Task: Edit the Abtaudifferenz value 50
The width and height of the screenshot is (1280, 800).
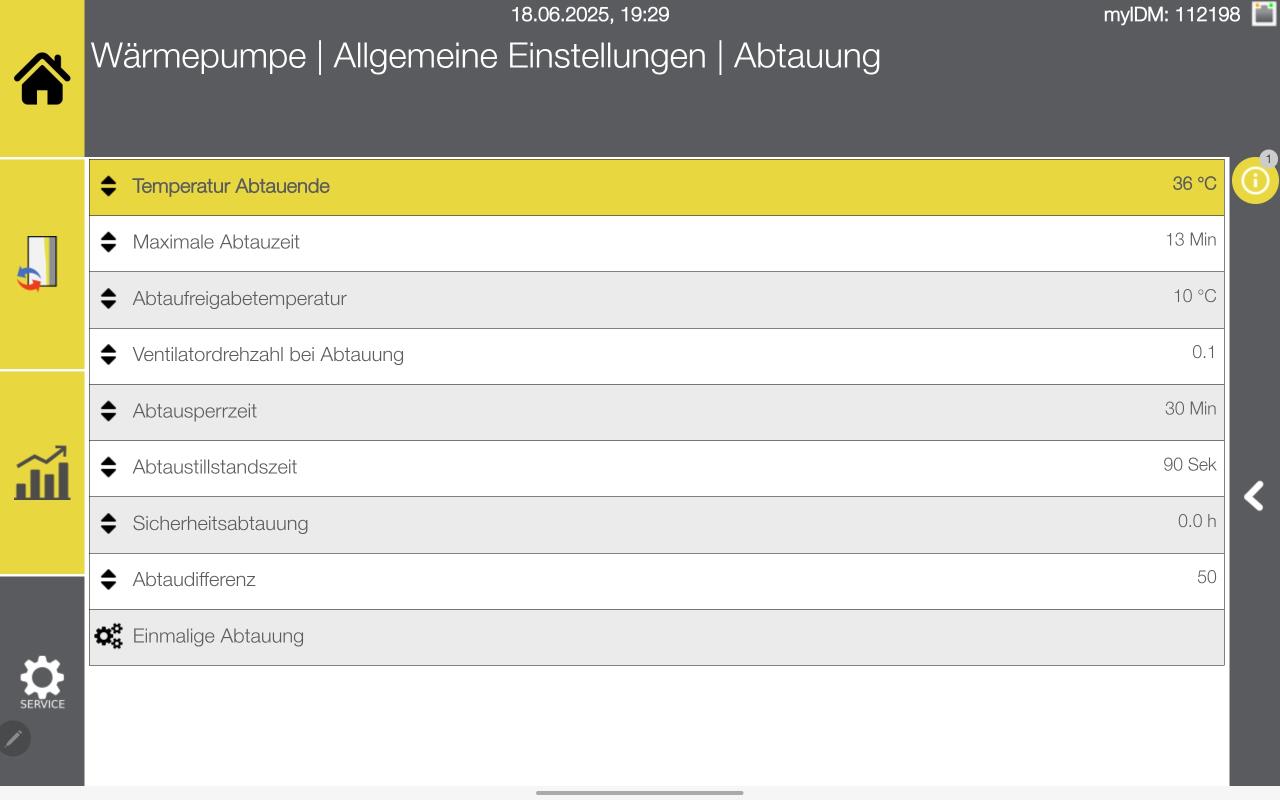Action: (1206, 577)
